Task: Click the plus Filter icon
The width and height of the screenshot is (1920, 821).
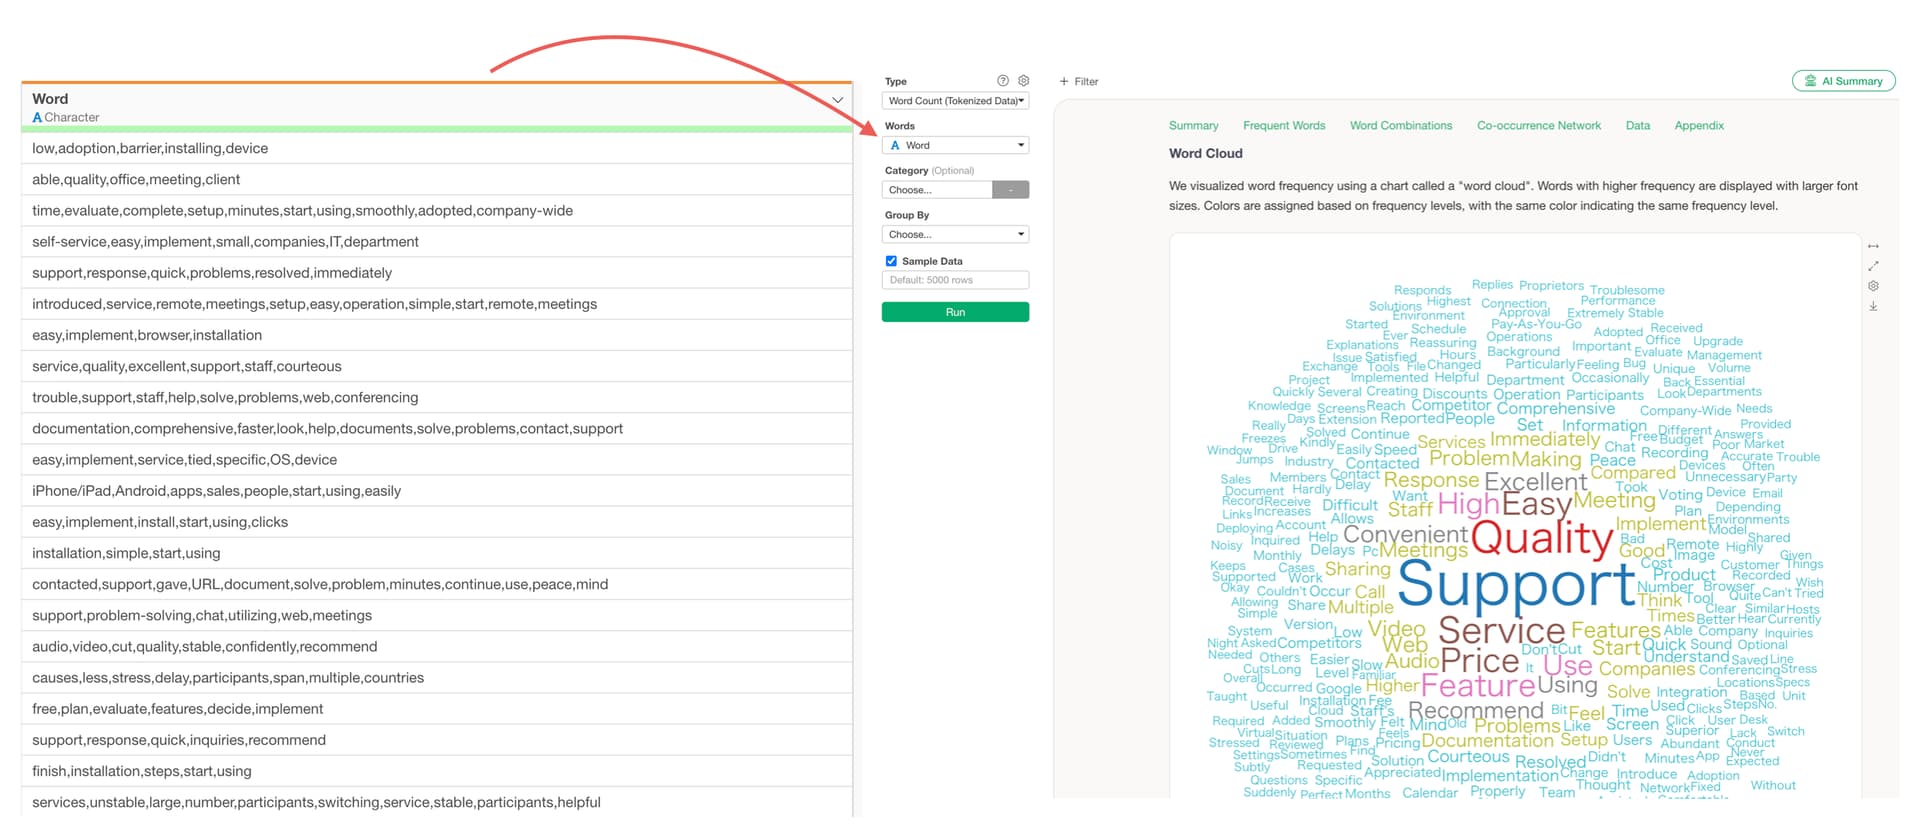Action: pyautogui.click(x=1064, y=82)
